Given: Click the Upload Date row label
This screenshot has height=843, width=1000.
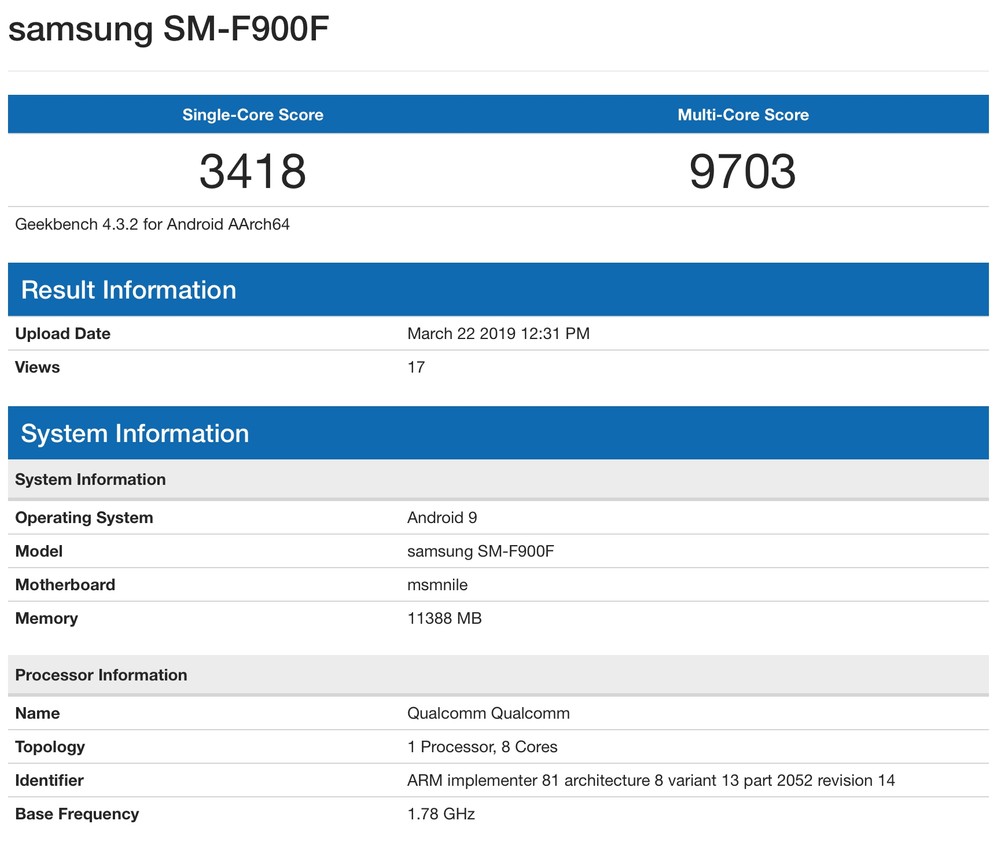Looking at the screenshot, I should [63, 334].
